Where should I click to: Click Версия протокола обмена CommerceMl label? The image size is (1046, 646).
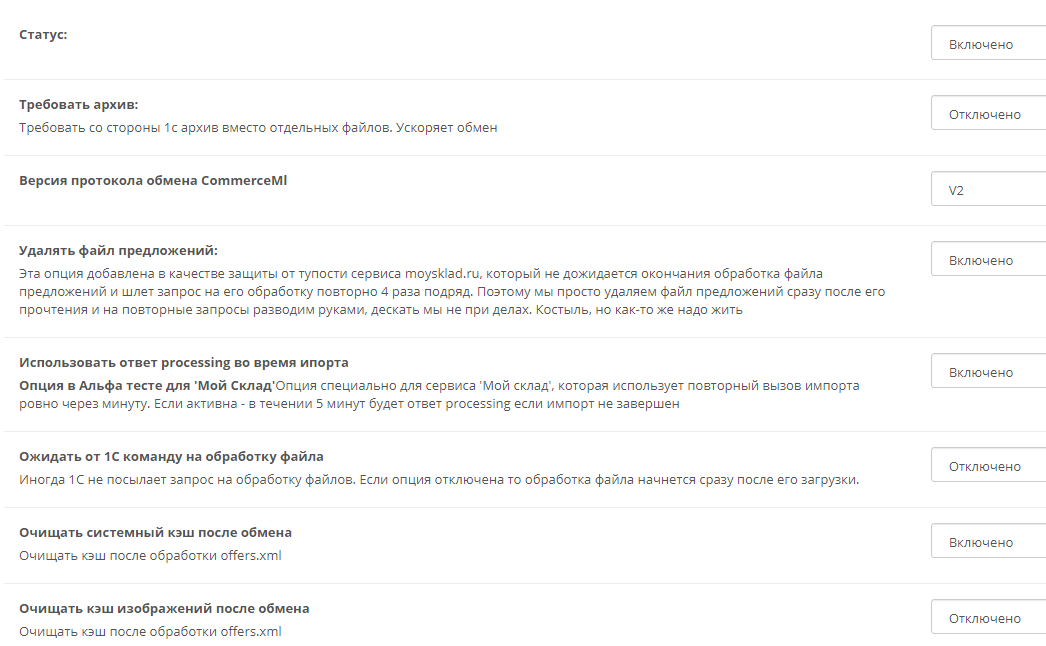tap(153, 181)
